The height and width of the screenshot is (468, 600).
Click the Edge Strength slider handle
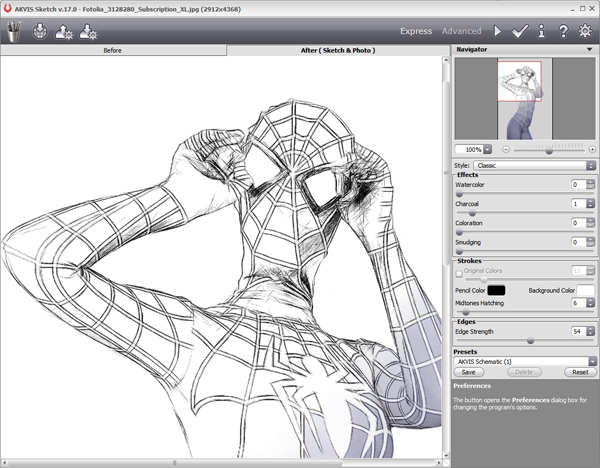[530, 340]
